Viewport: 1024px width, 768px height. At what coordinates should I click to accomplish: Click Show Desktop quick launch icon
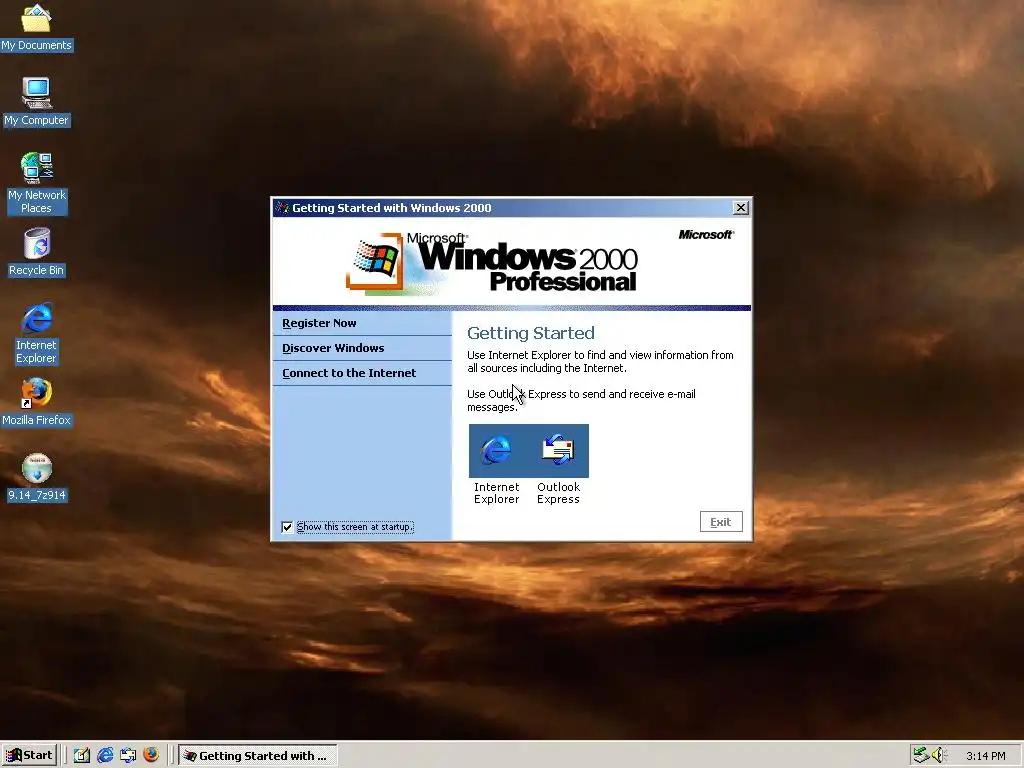pos(82,755)
